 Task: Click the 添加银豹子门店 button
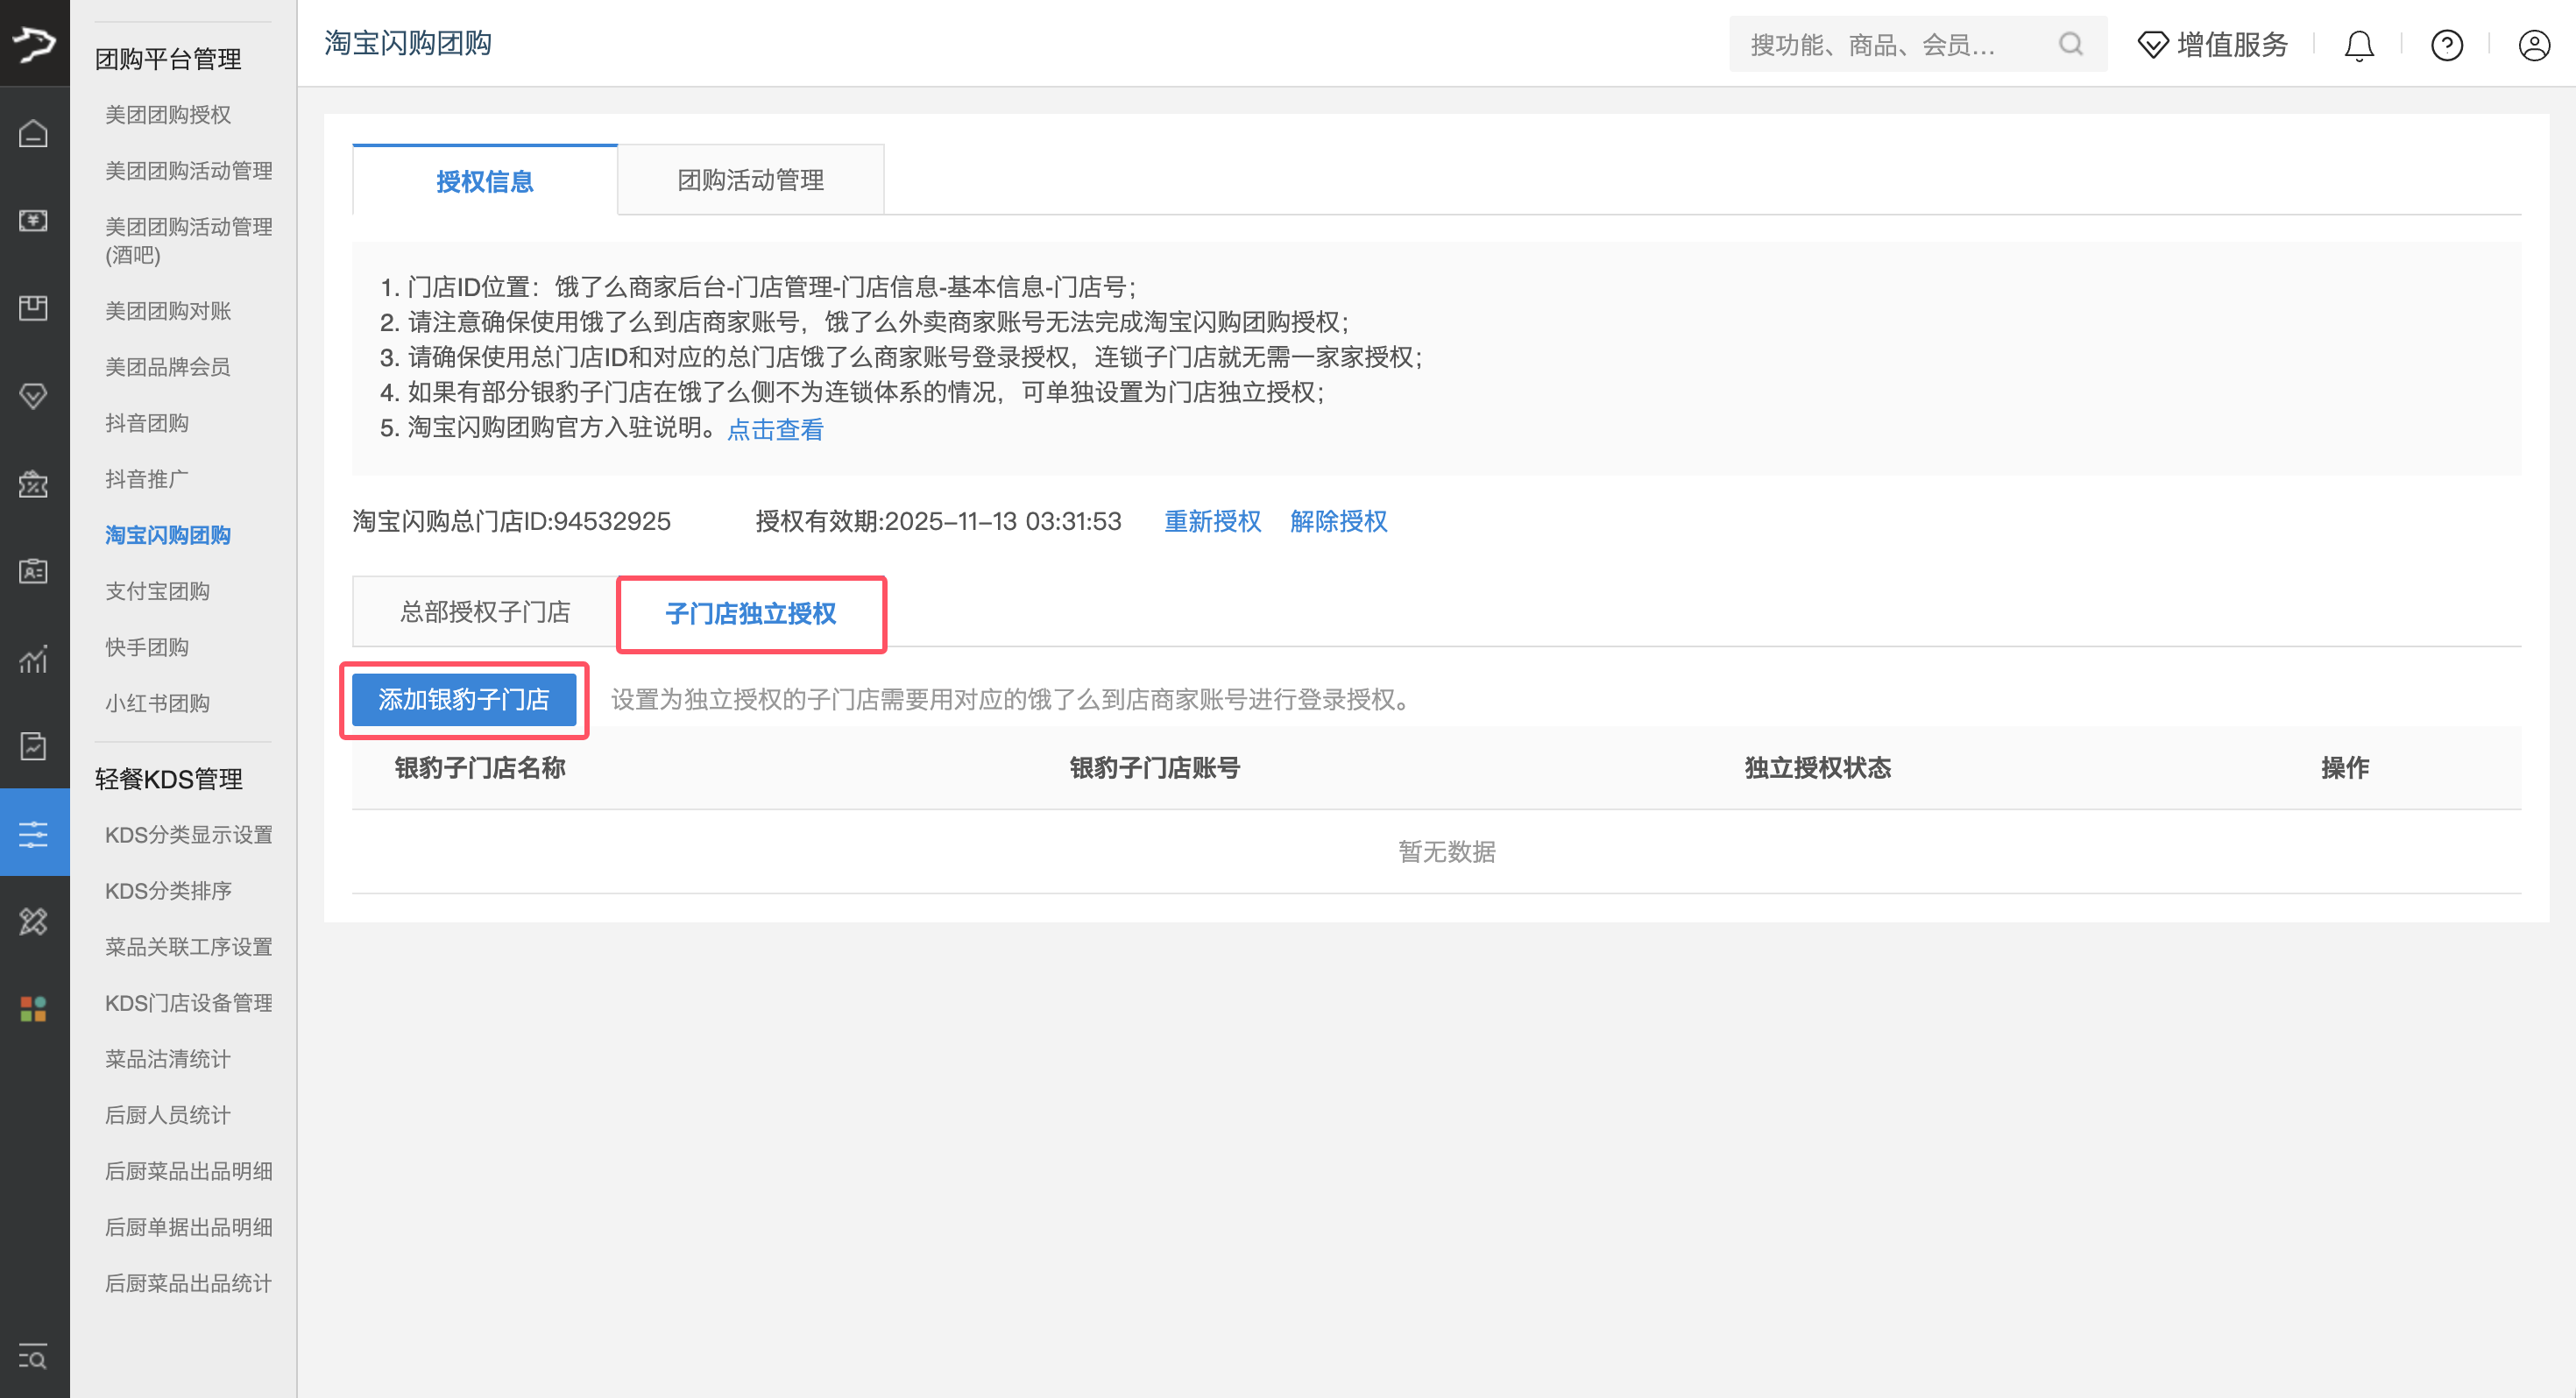[464, 699]
